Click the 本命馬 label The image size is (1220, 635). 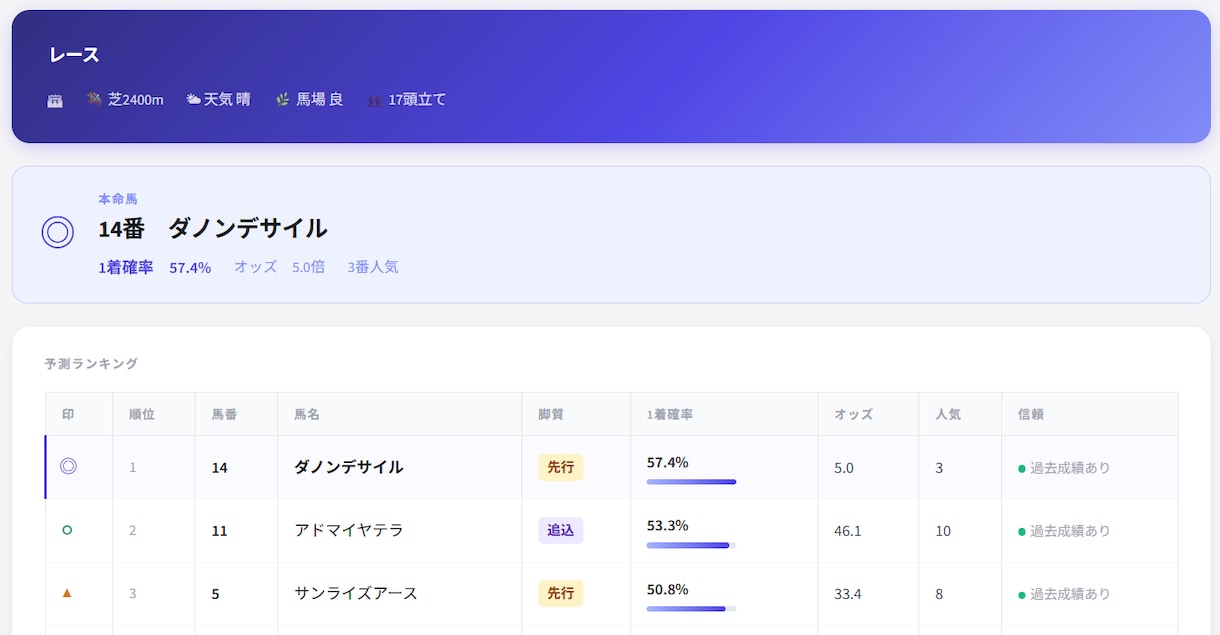(118, 199)
